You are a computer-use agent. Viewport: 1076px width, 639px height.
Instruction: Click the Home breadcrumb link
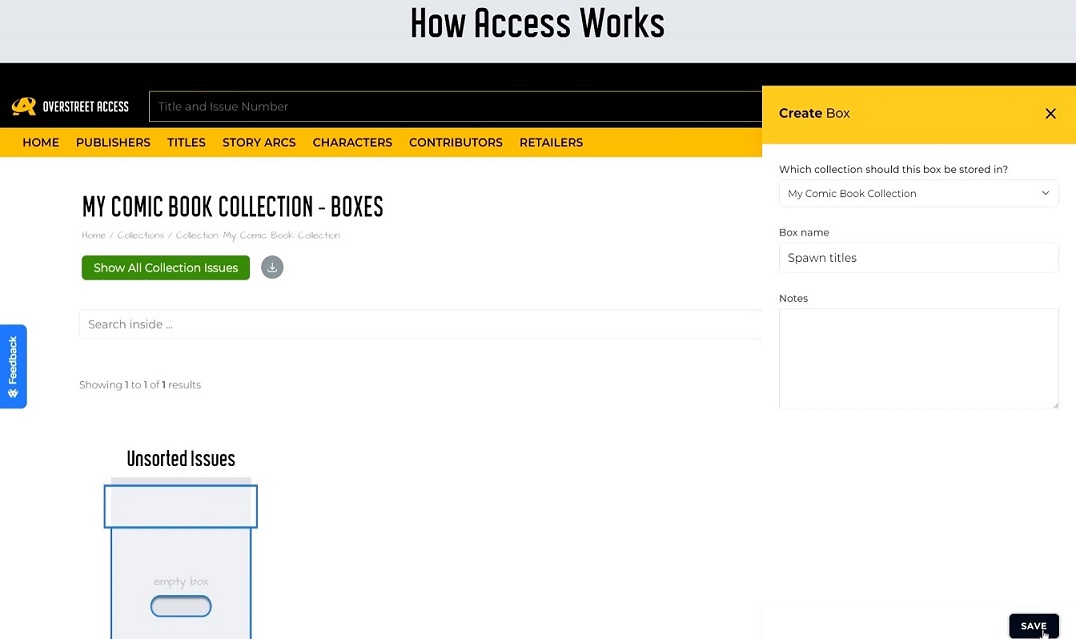93,236
